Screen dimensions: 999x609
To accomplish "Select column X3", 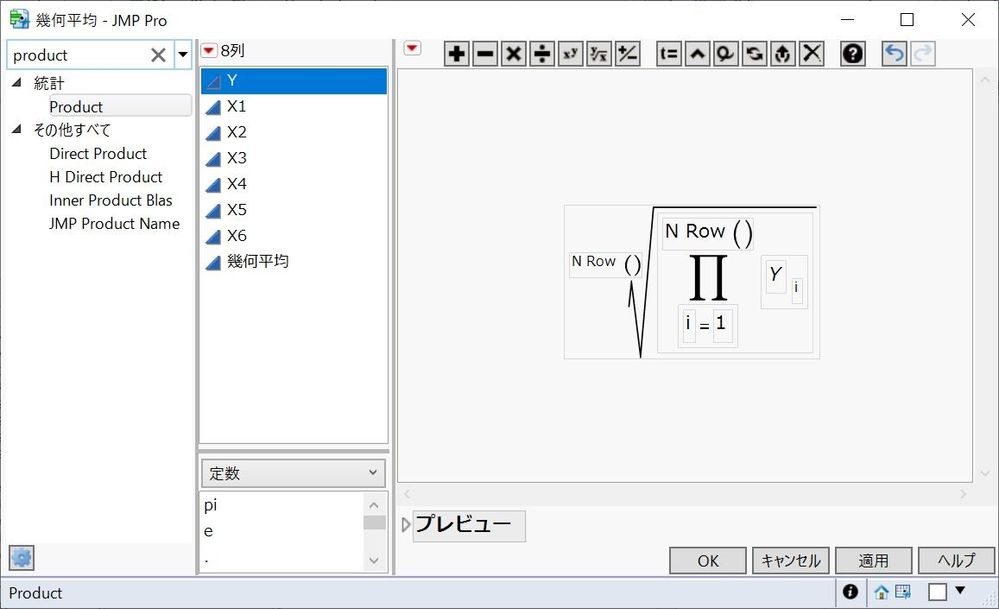I will (x=294, y=158).
